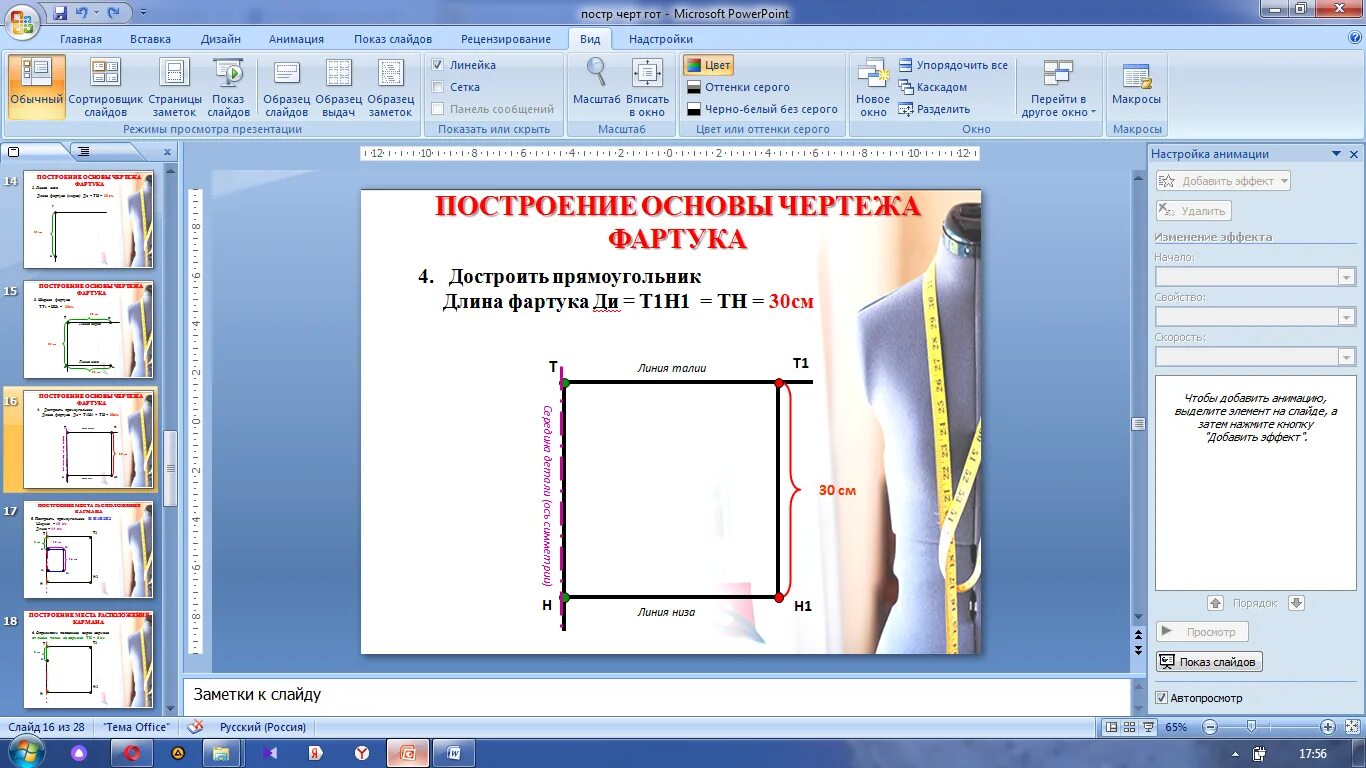Click zoom level 65% in status bar
Viewport: 1366px width, 768px height.
tap(1176, 727)
